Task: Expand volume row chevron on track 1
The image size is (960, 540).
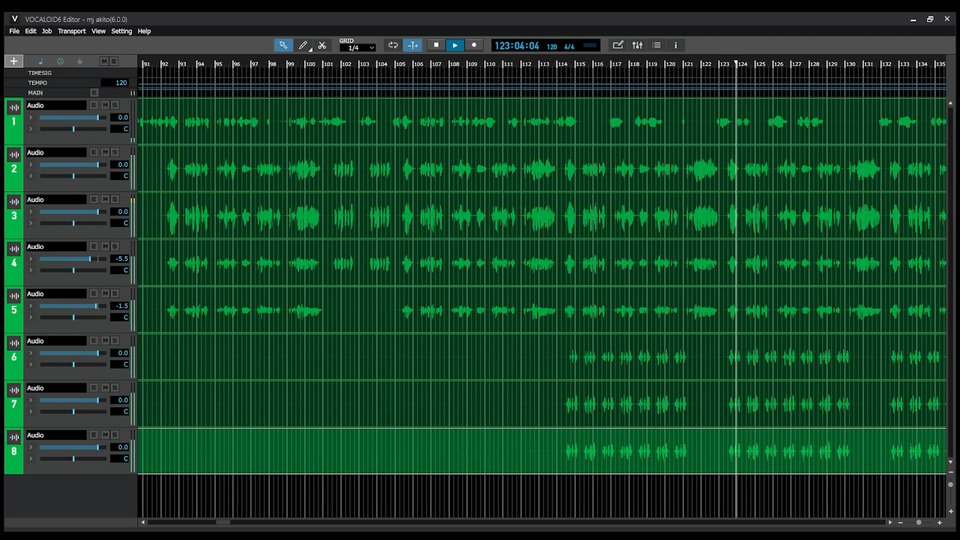Action: (x=31, y=117)
